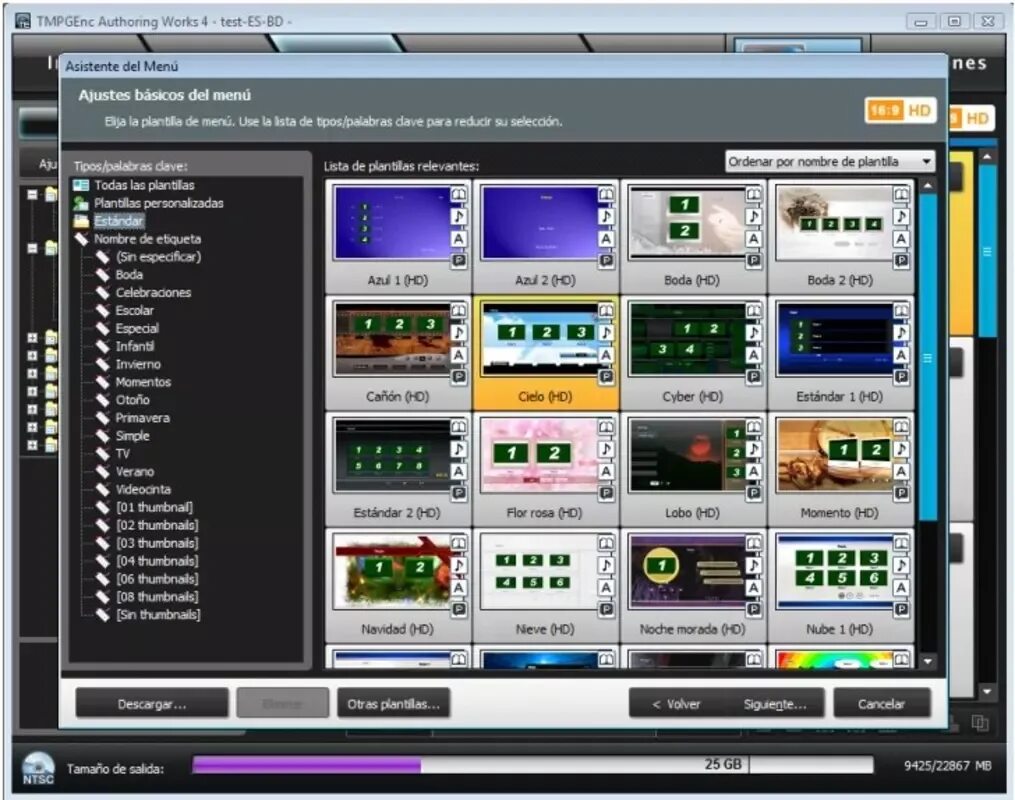This screenshot has height=800, width=1015.
Task: Click the P icon on Nube 1 (HD)
Action: 901,610
